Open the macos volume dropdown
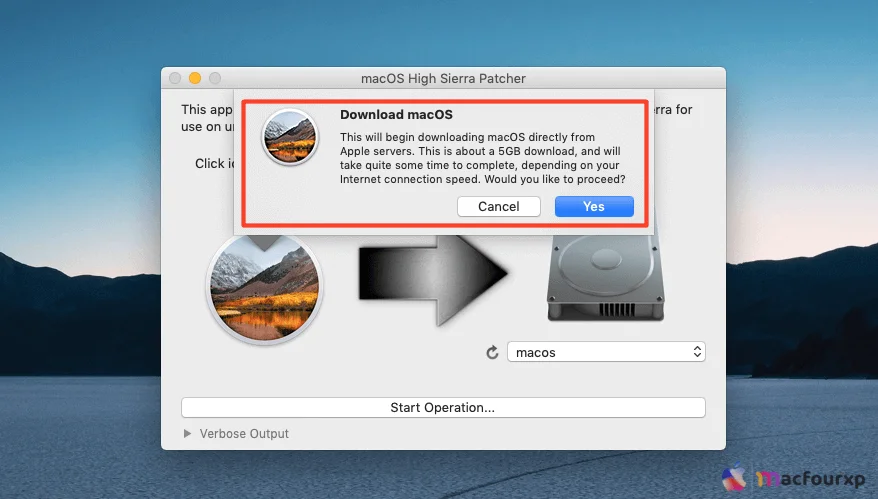878x499 pixels. click(x=606, y=352)
